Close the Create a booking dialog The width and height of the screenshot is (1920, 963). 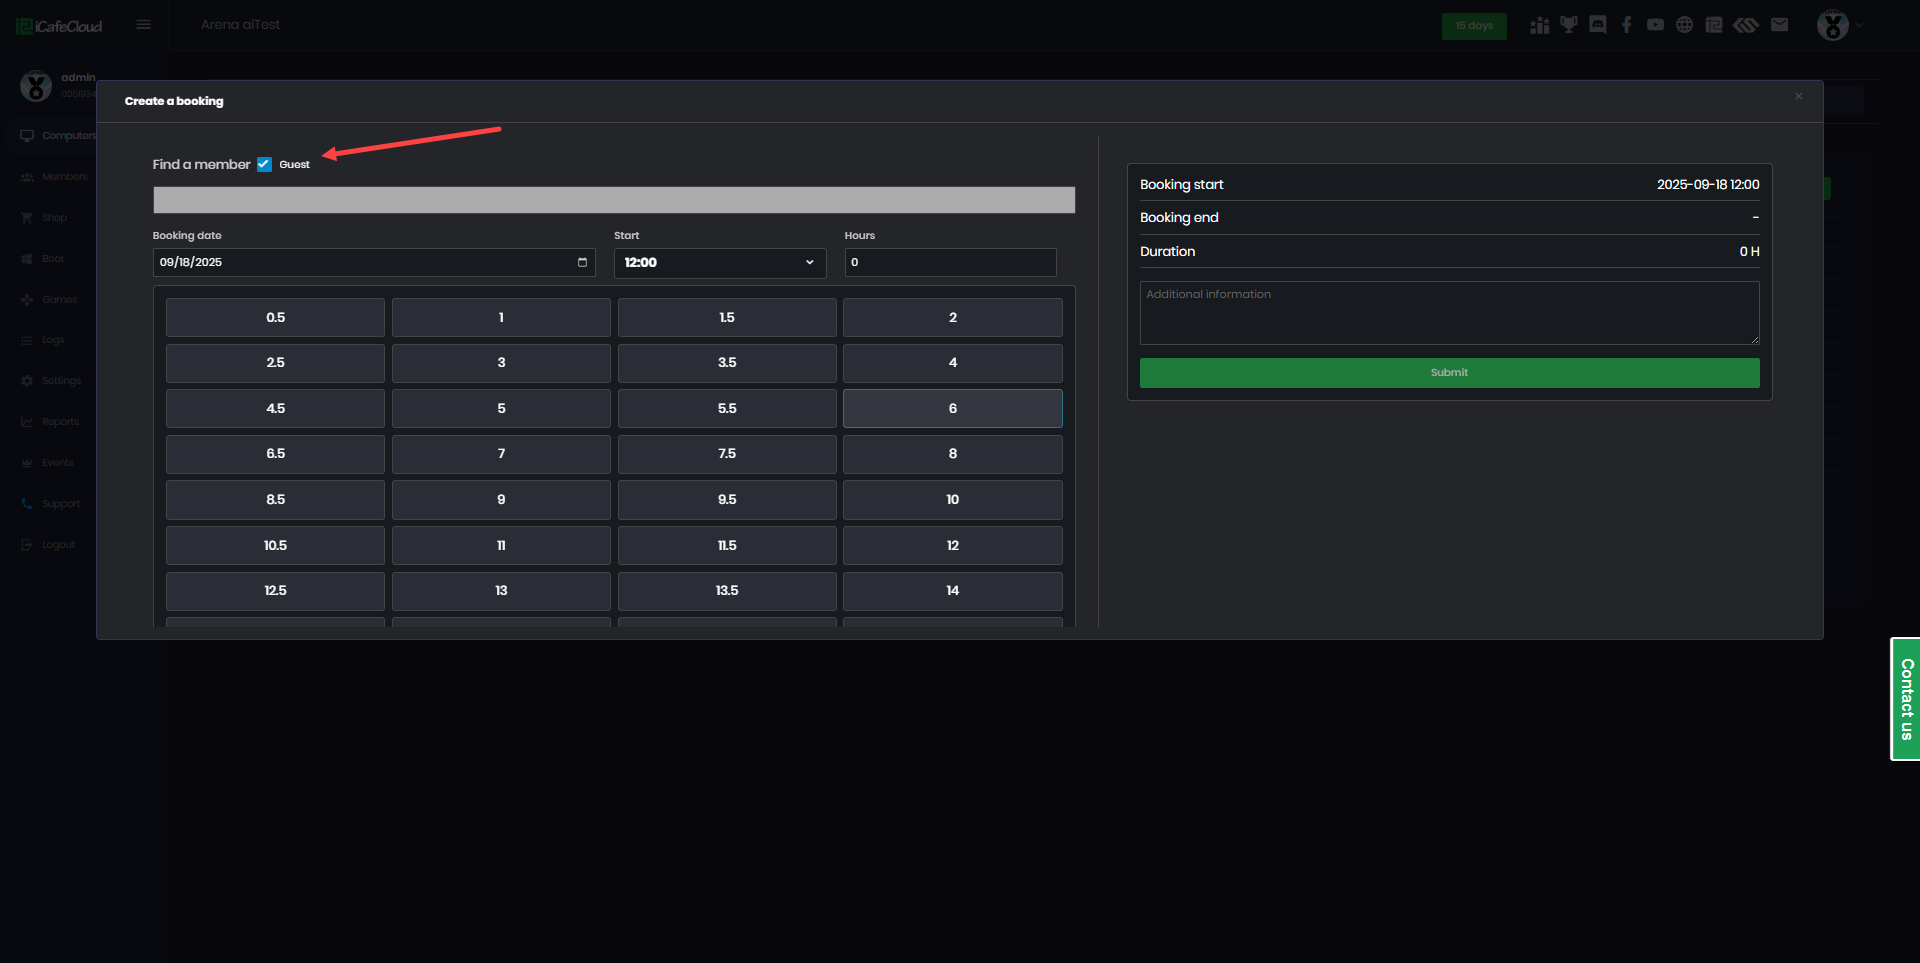[x=1798, y=97]
